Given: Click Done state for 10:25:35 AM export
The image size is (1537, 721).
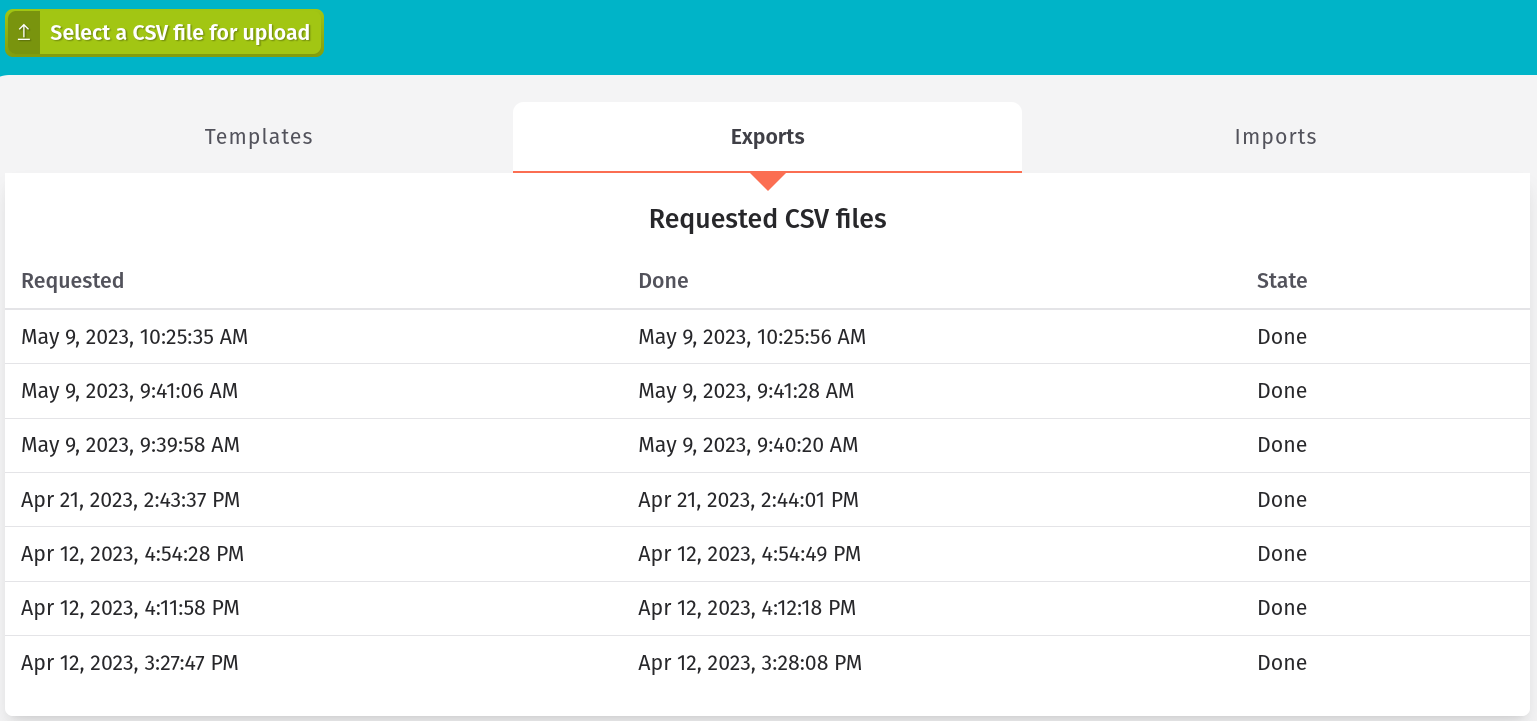Looking at the screenshot, I should [1282, 337].
